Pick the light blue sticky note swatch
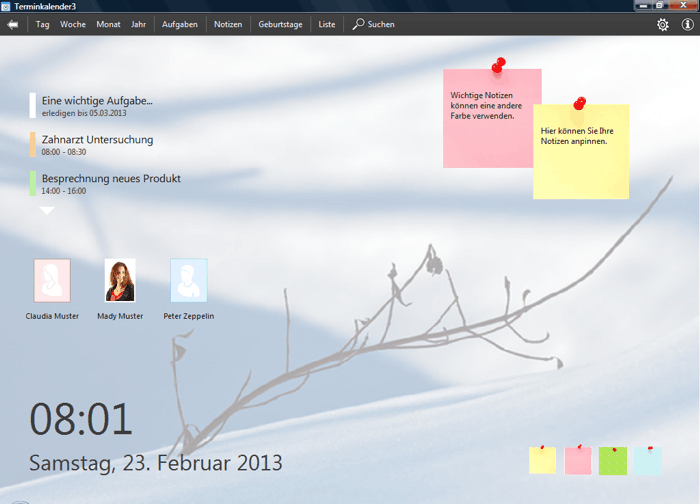The width and height of the screenshot is (700, 504). click(x=647, y=461)
